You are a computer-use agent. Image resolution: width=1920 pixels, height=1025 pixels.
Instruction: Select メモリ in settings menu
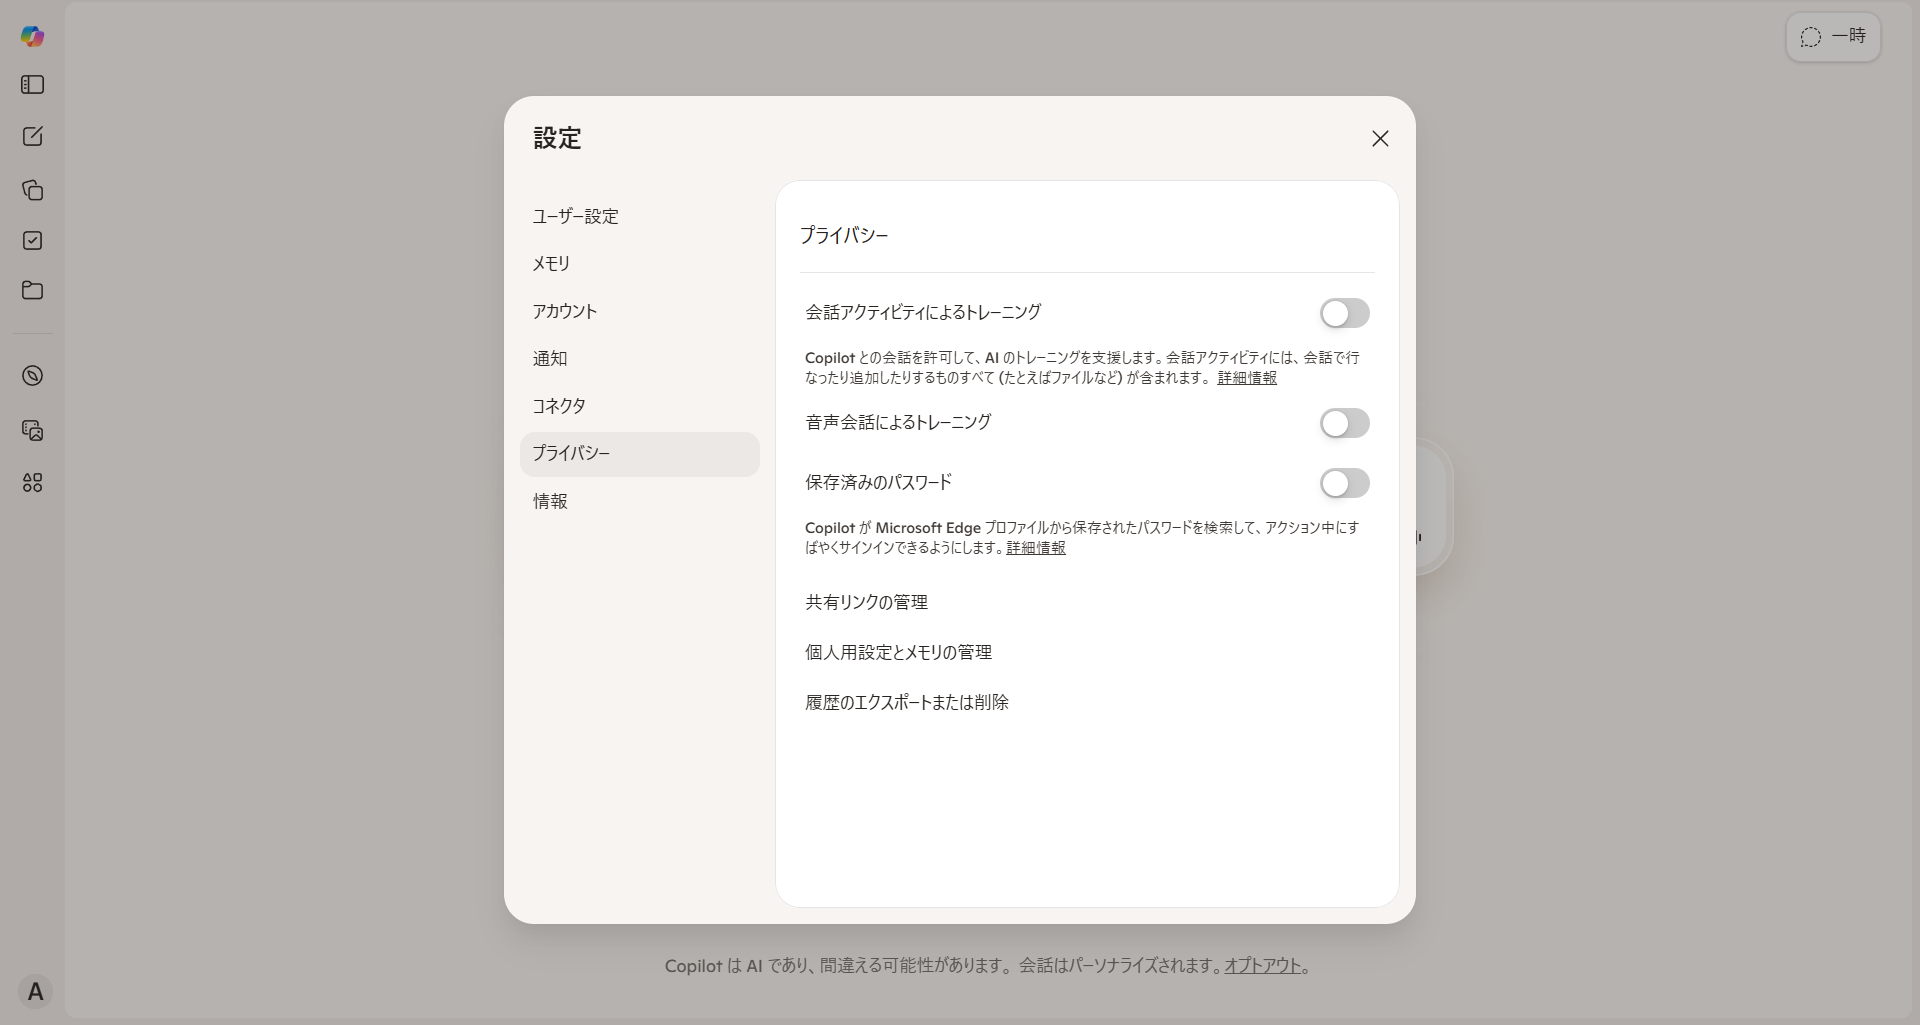640,263
